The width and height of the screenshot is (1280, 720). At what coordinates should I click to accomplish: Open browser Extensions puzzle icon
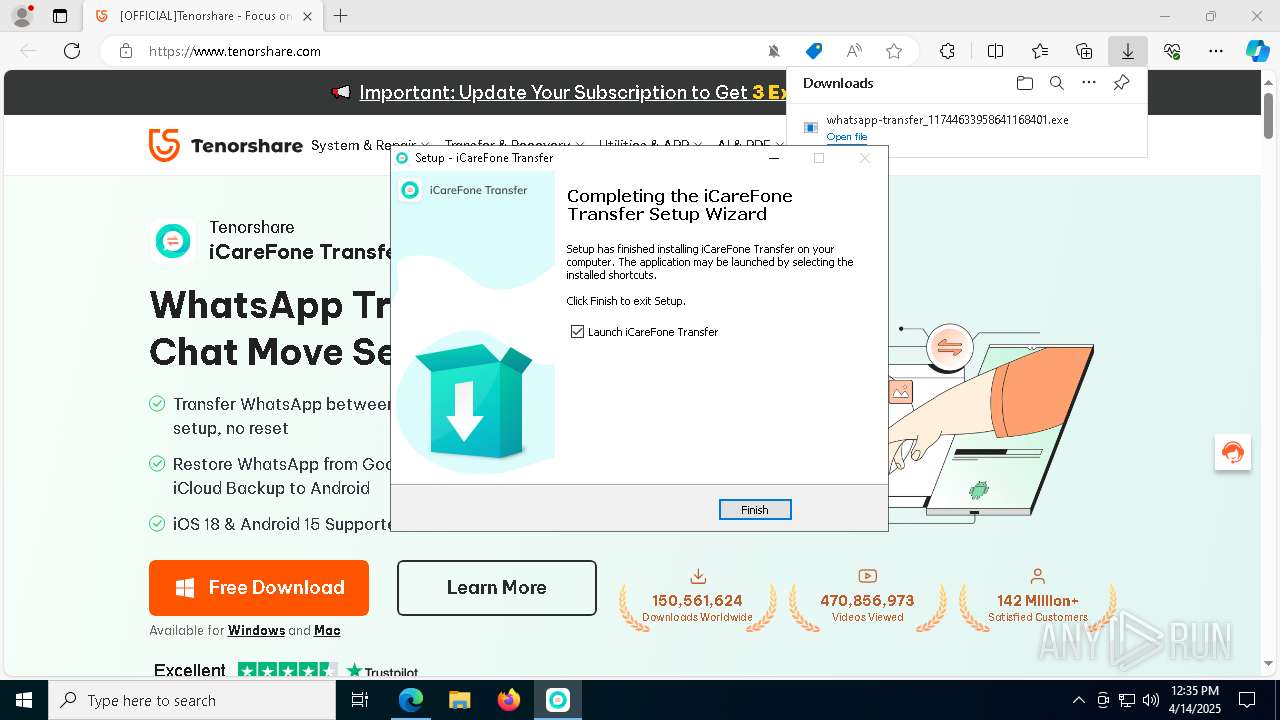pos(947,51)
